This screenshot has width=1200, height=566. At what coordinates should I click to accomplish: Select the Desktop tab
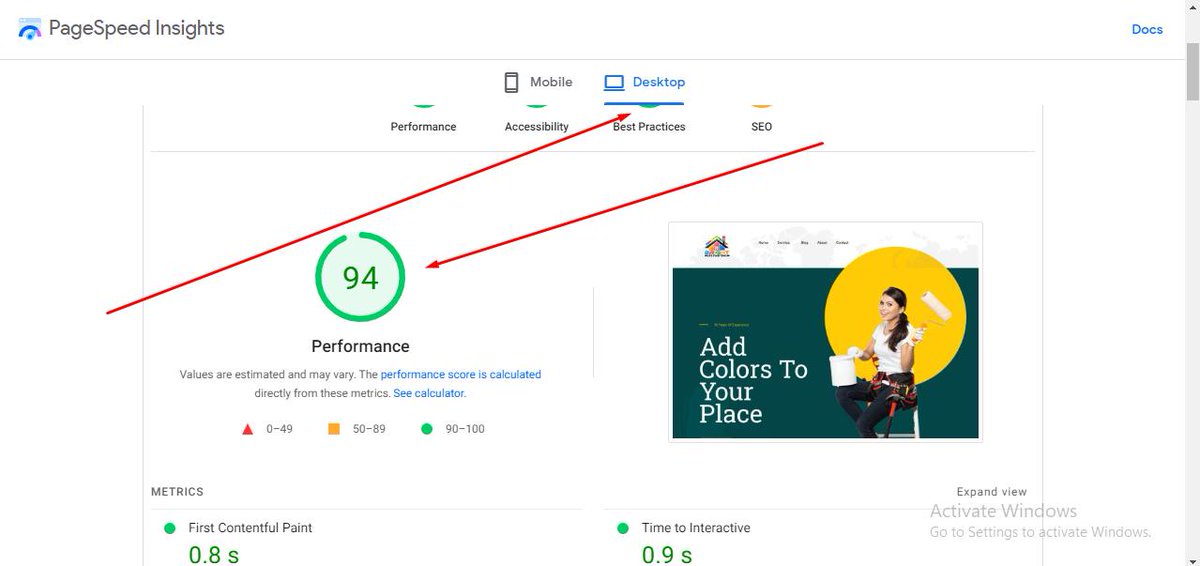click(644, 82)
